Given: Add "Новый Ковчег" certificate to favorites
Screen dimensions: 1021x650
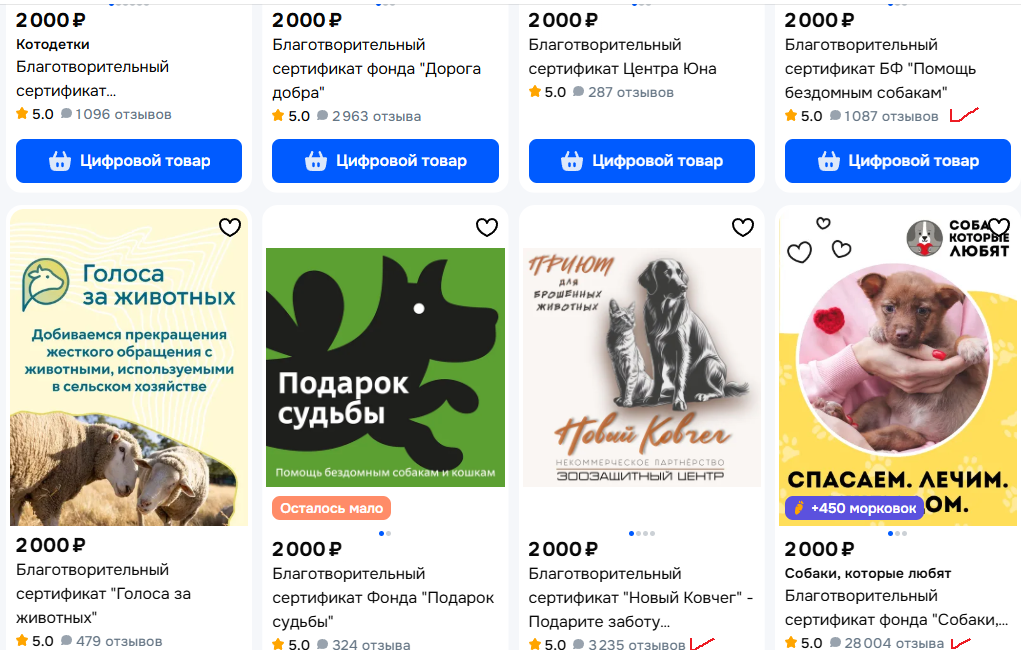Looking at the screenshot, I should (743, 227).
